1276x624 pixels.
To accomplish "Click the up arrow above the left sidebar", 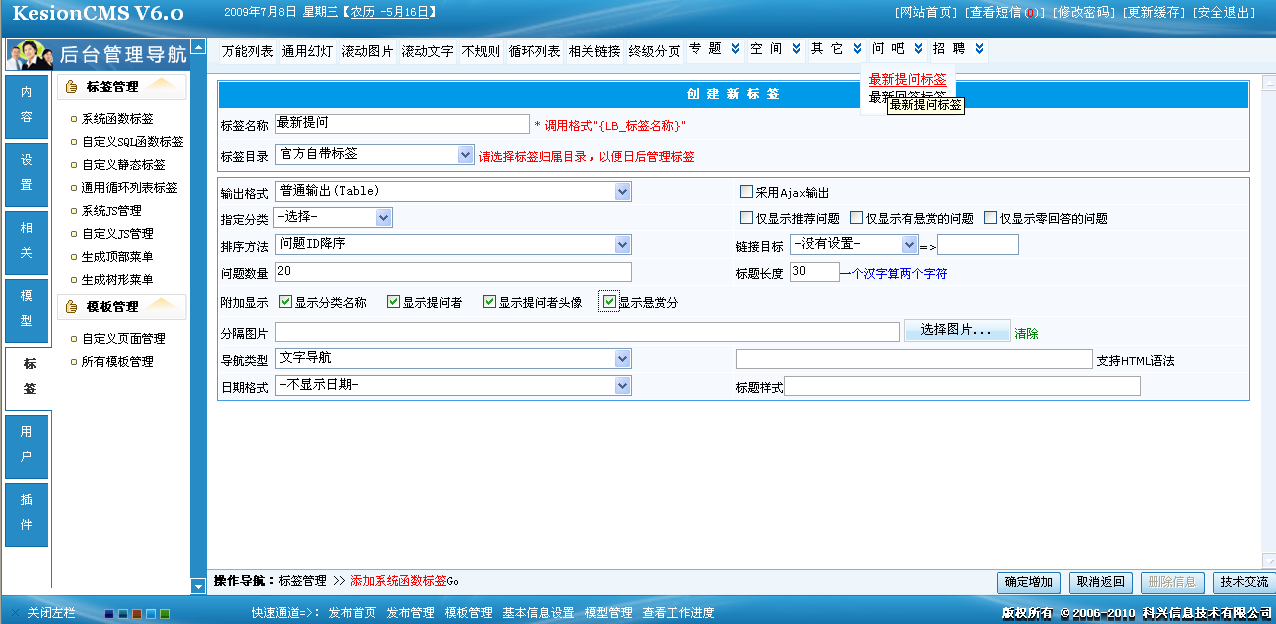I will (198, 47).
